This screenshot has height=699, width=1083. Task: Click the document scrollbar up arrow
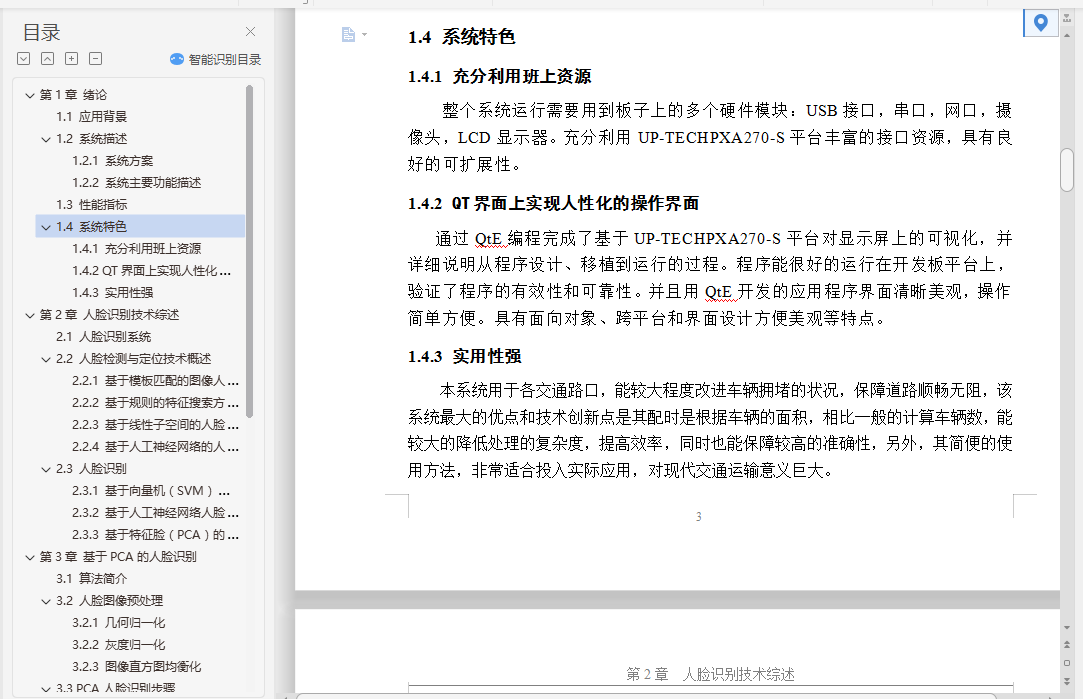[1067, 35]
